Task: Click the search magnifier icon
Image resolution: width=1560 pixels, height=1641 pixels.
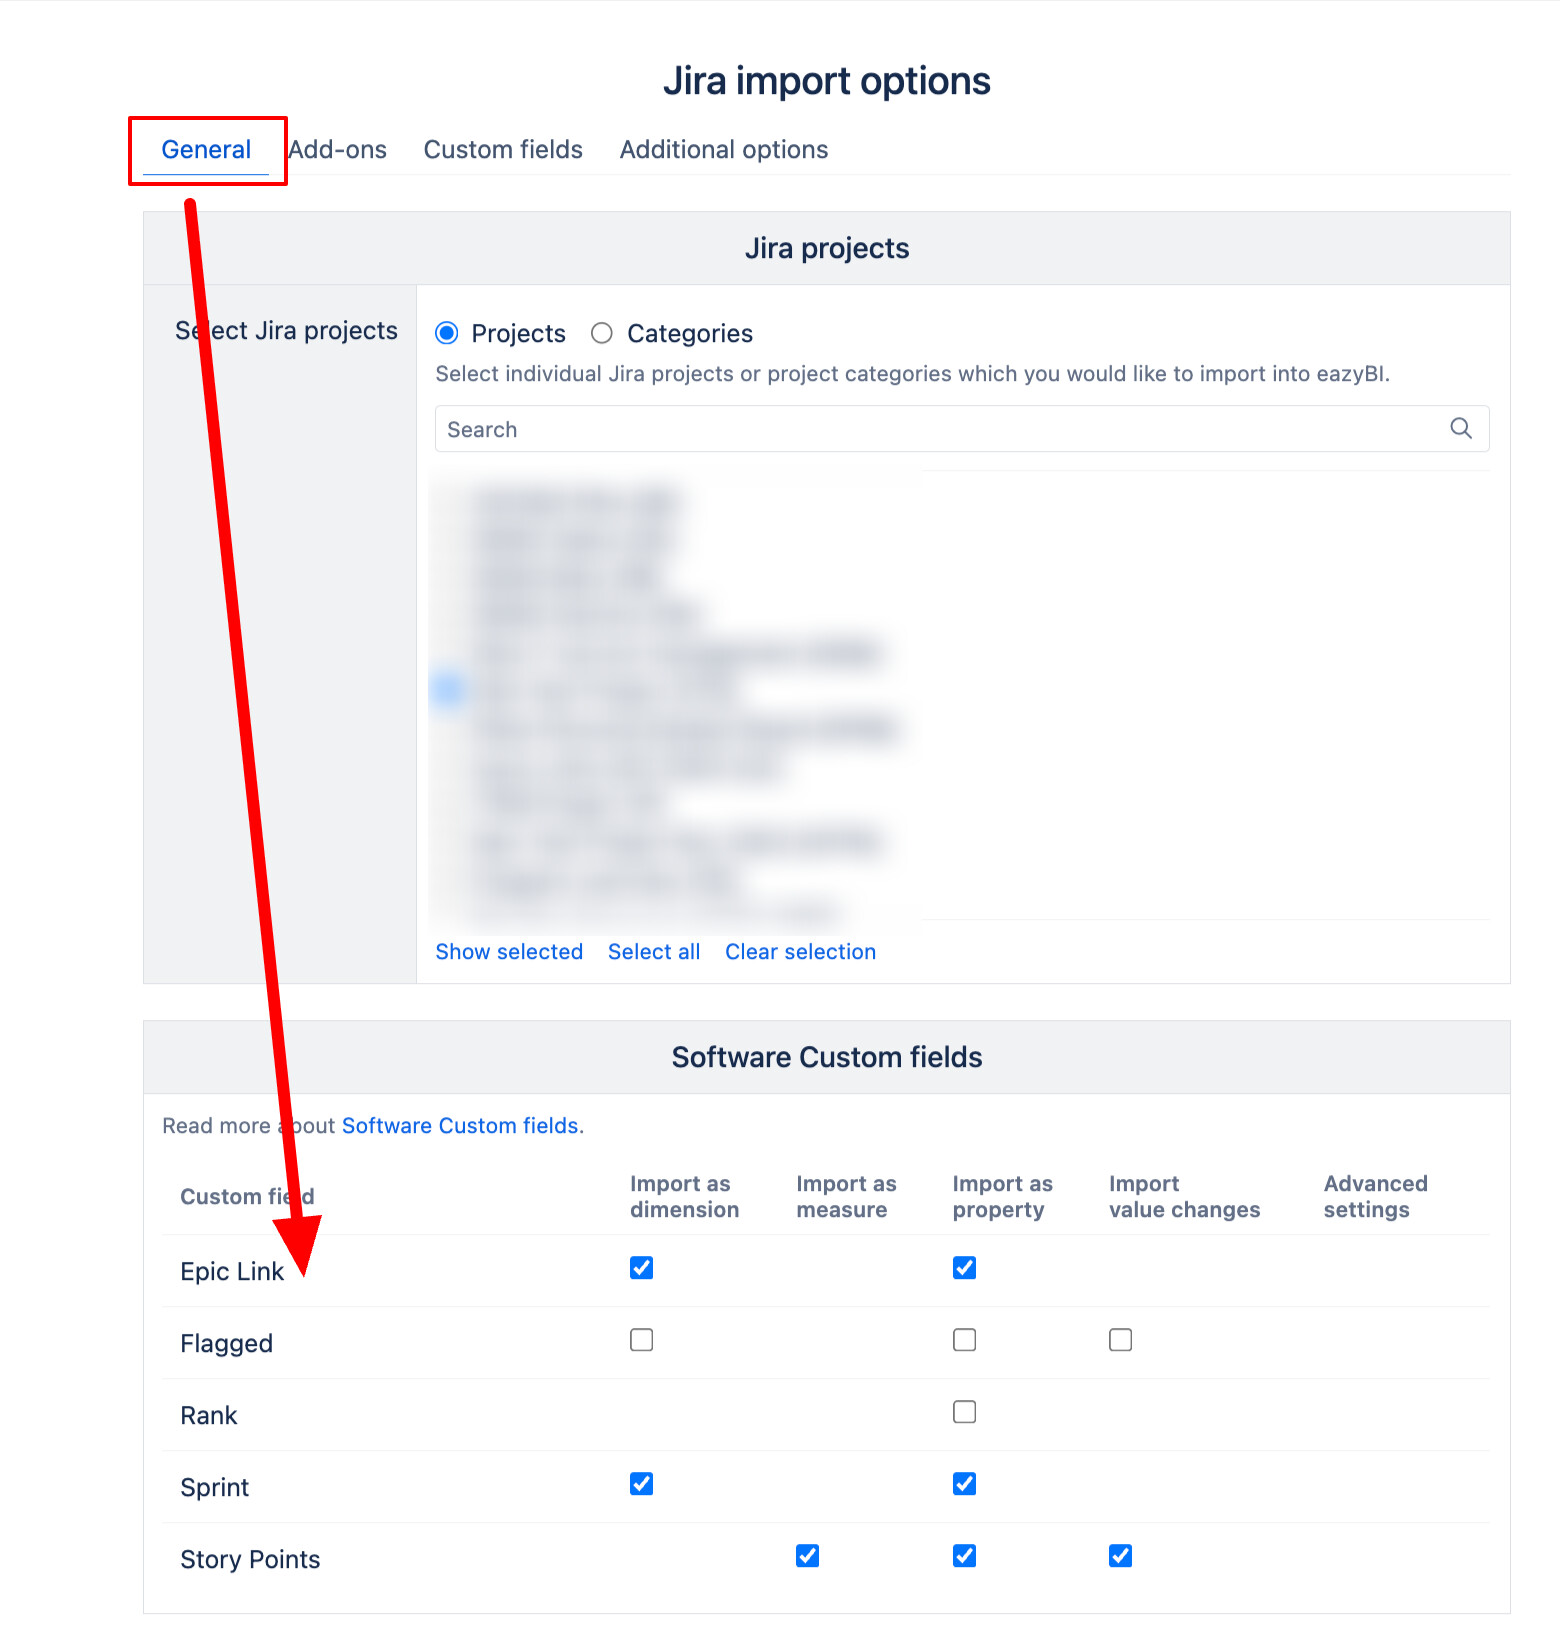Action: pos(1460,429)
